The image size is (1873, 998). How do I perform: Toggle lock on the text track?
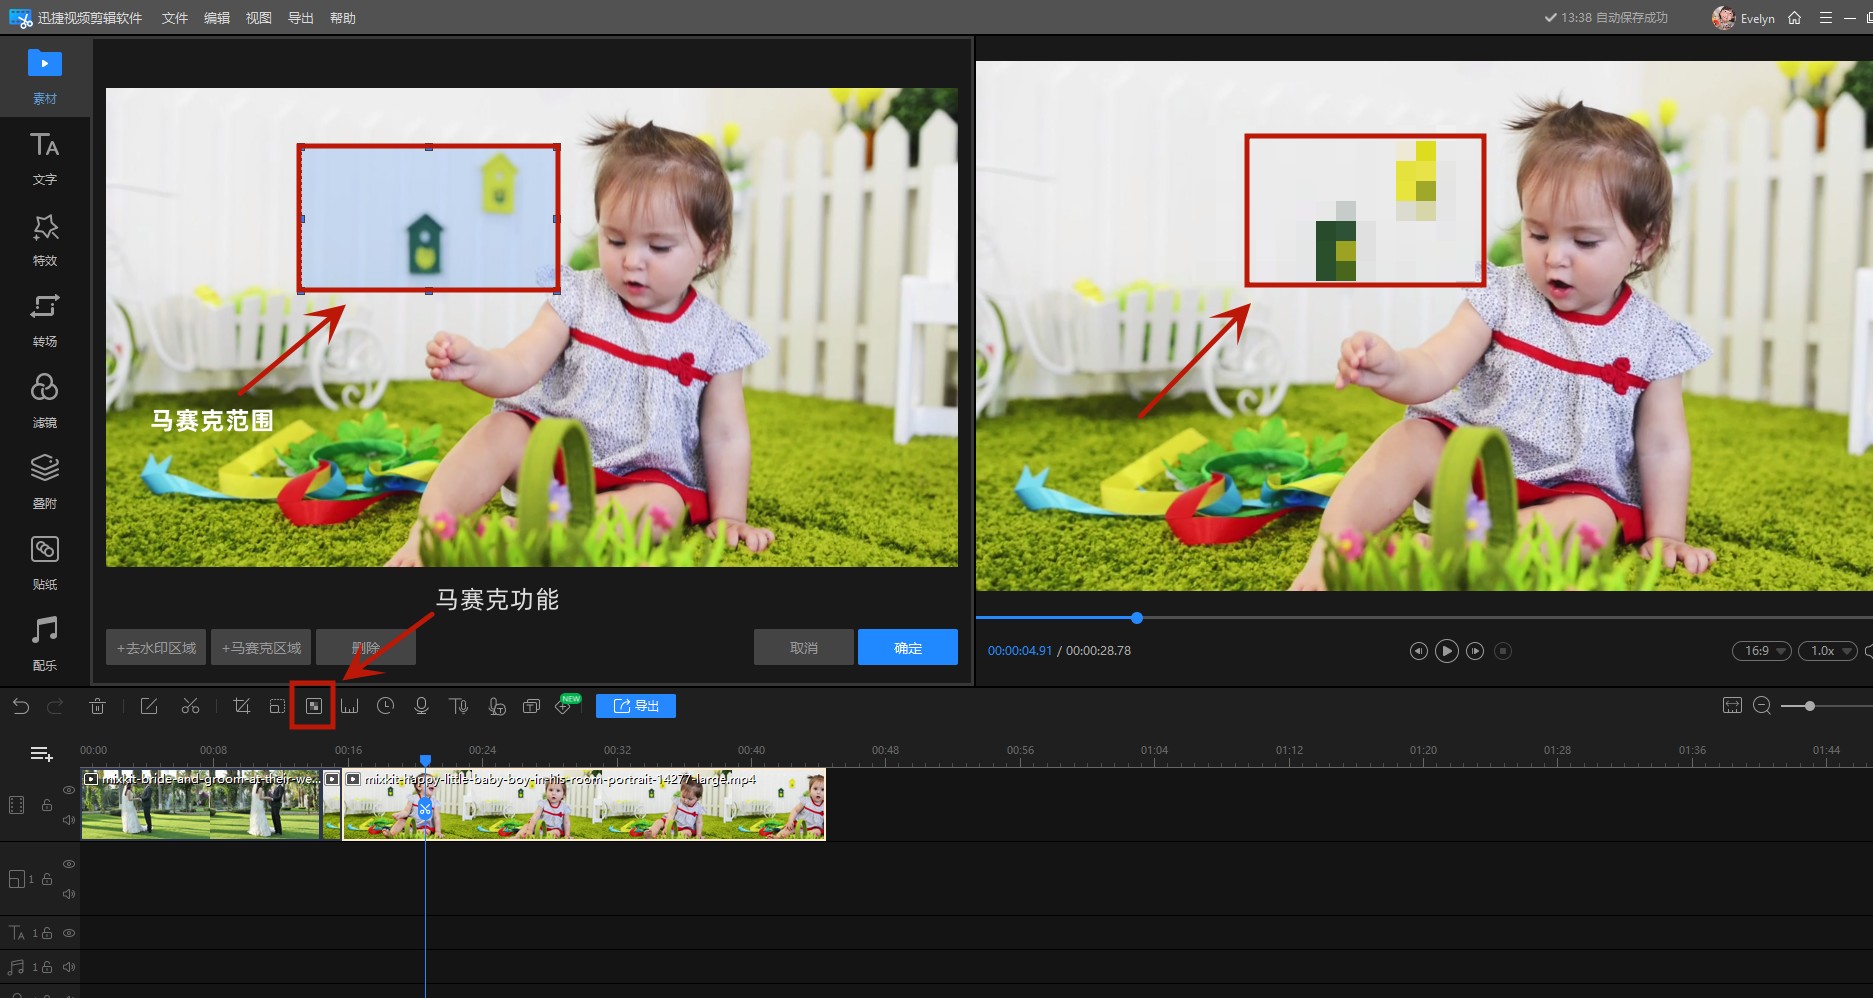(x=47, y=933)
